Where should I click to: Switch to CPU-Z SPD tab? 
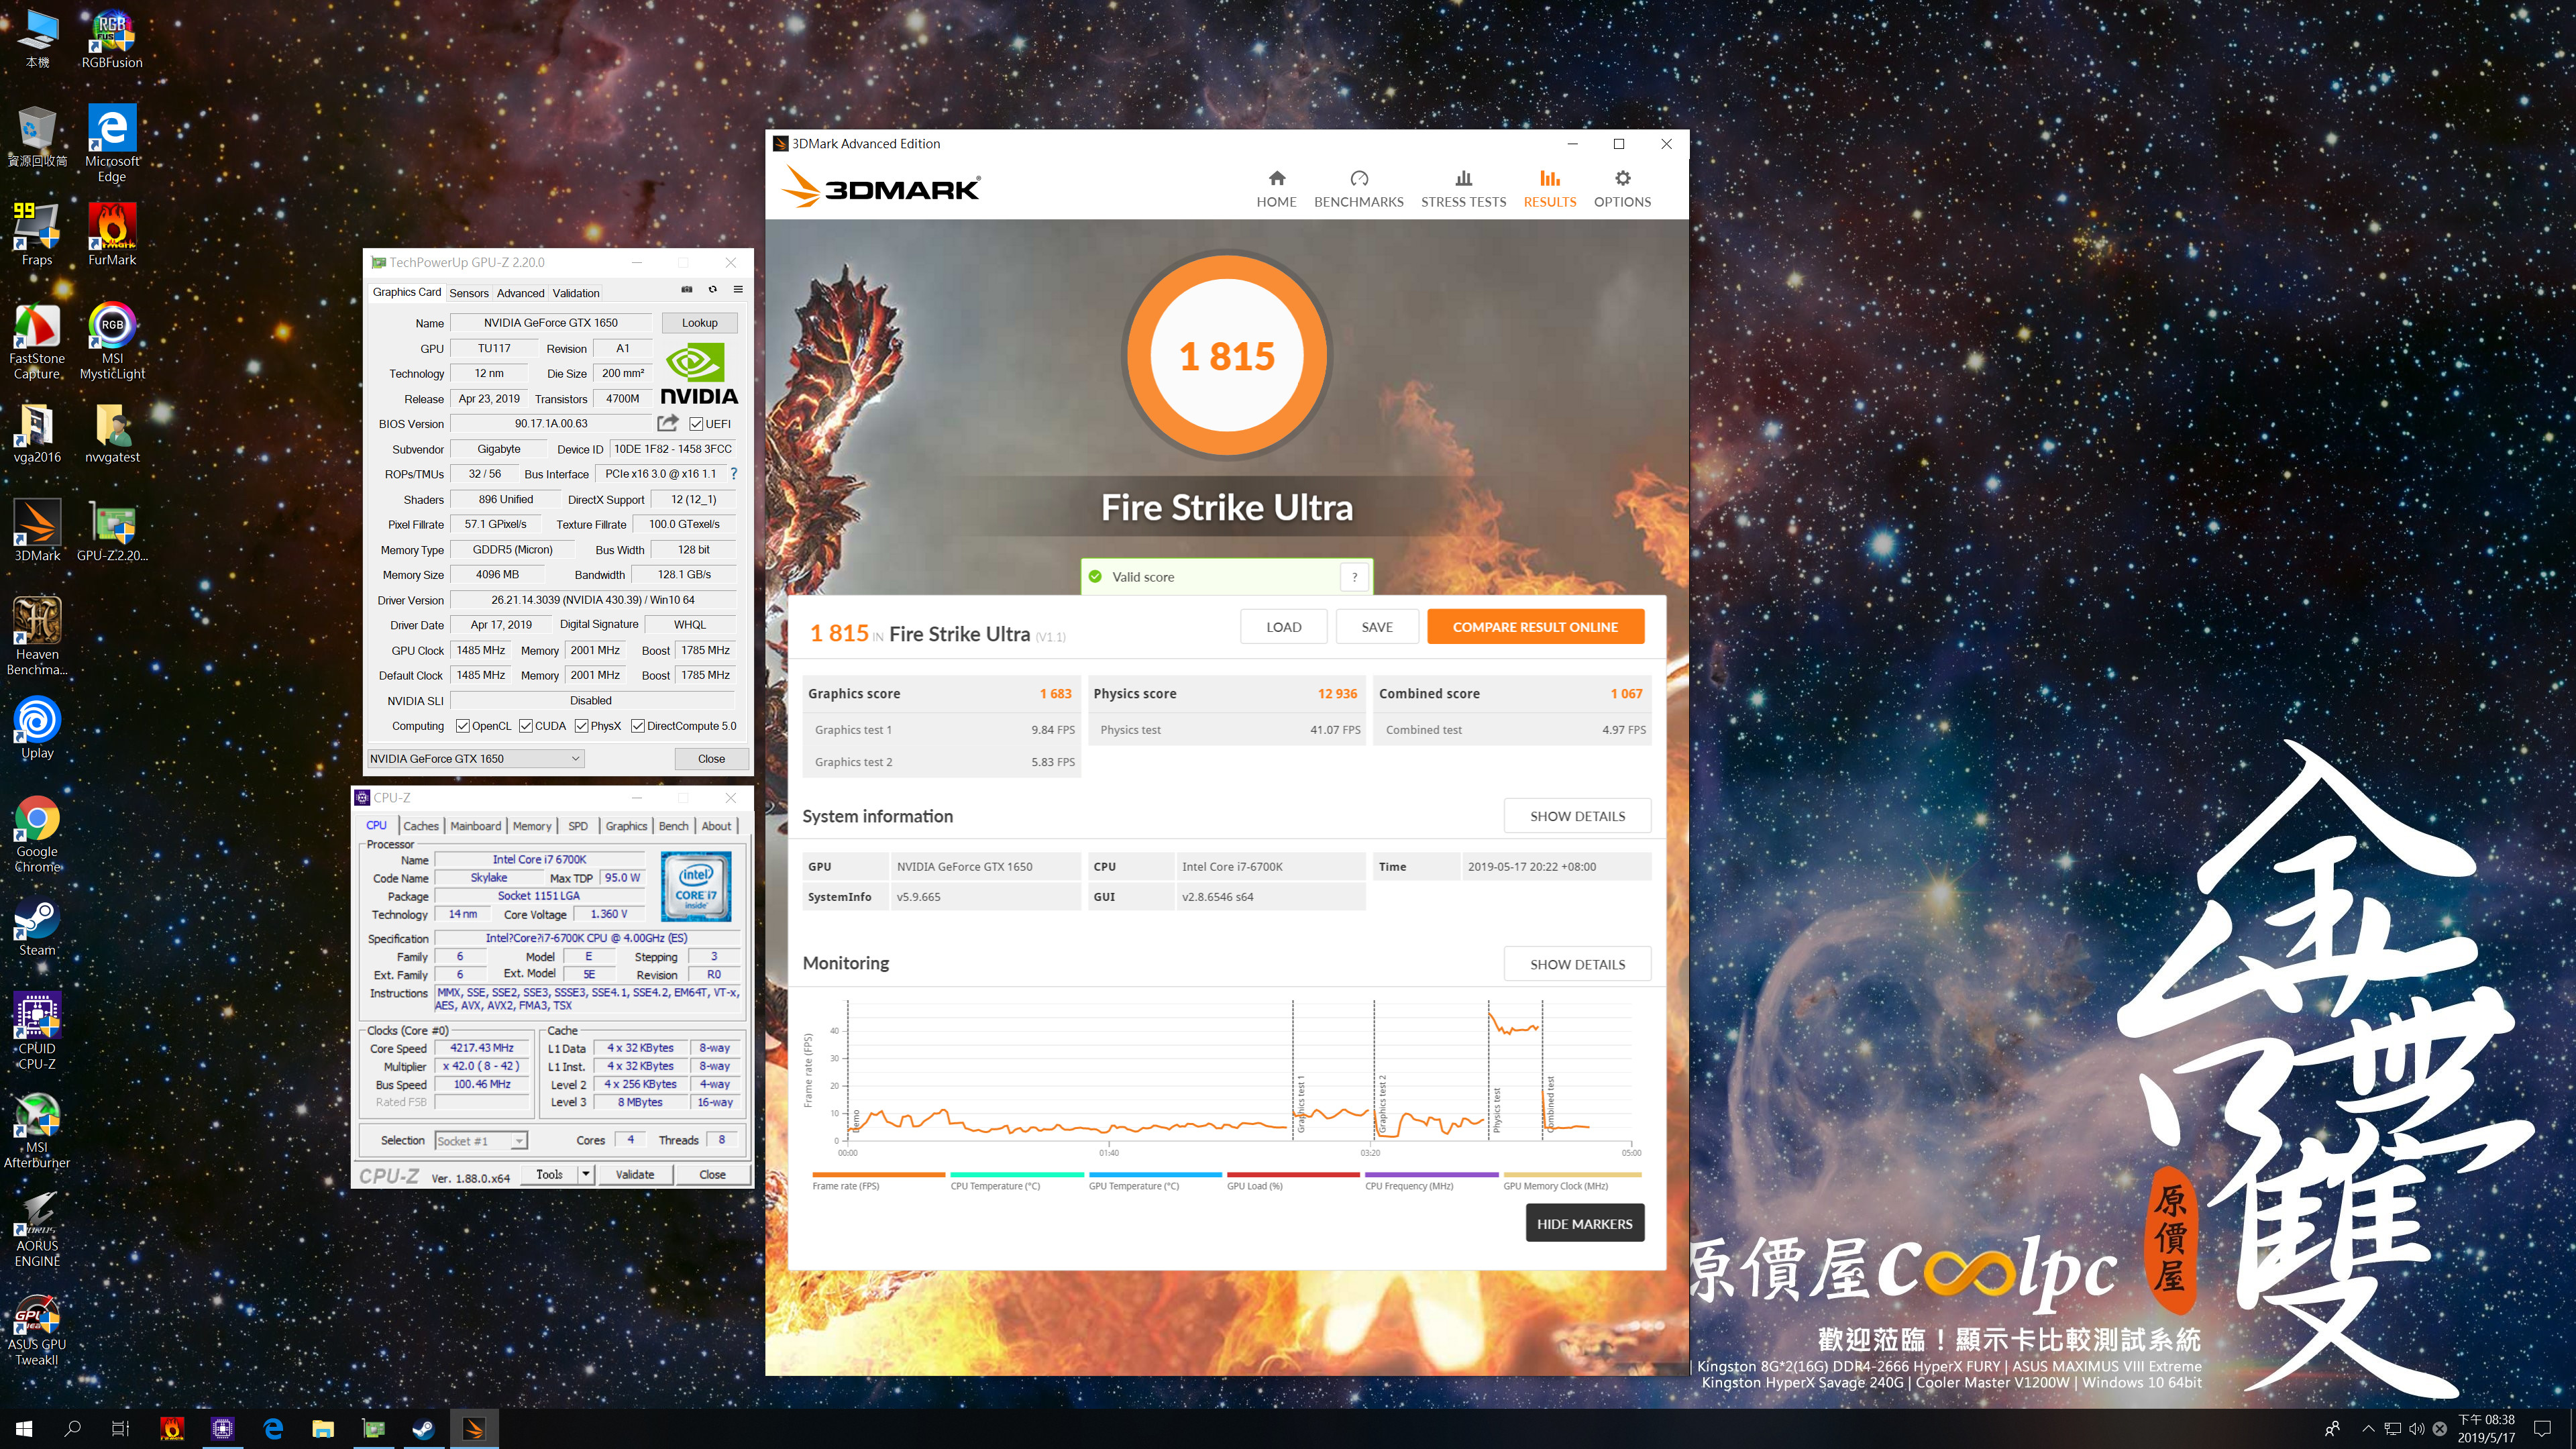578,826
